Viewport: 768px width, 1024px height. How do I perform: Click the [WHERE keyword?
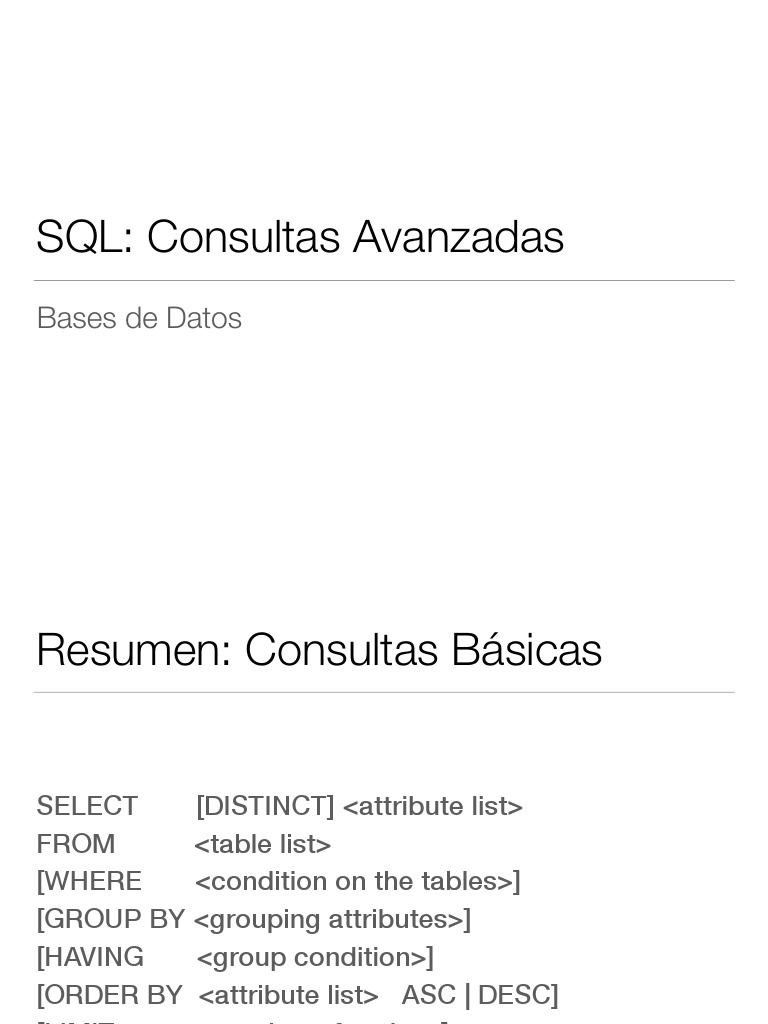(89, 881)
